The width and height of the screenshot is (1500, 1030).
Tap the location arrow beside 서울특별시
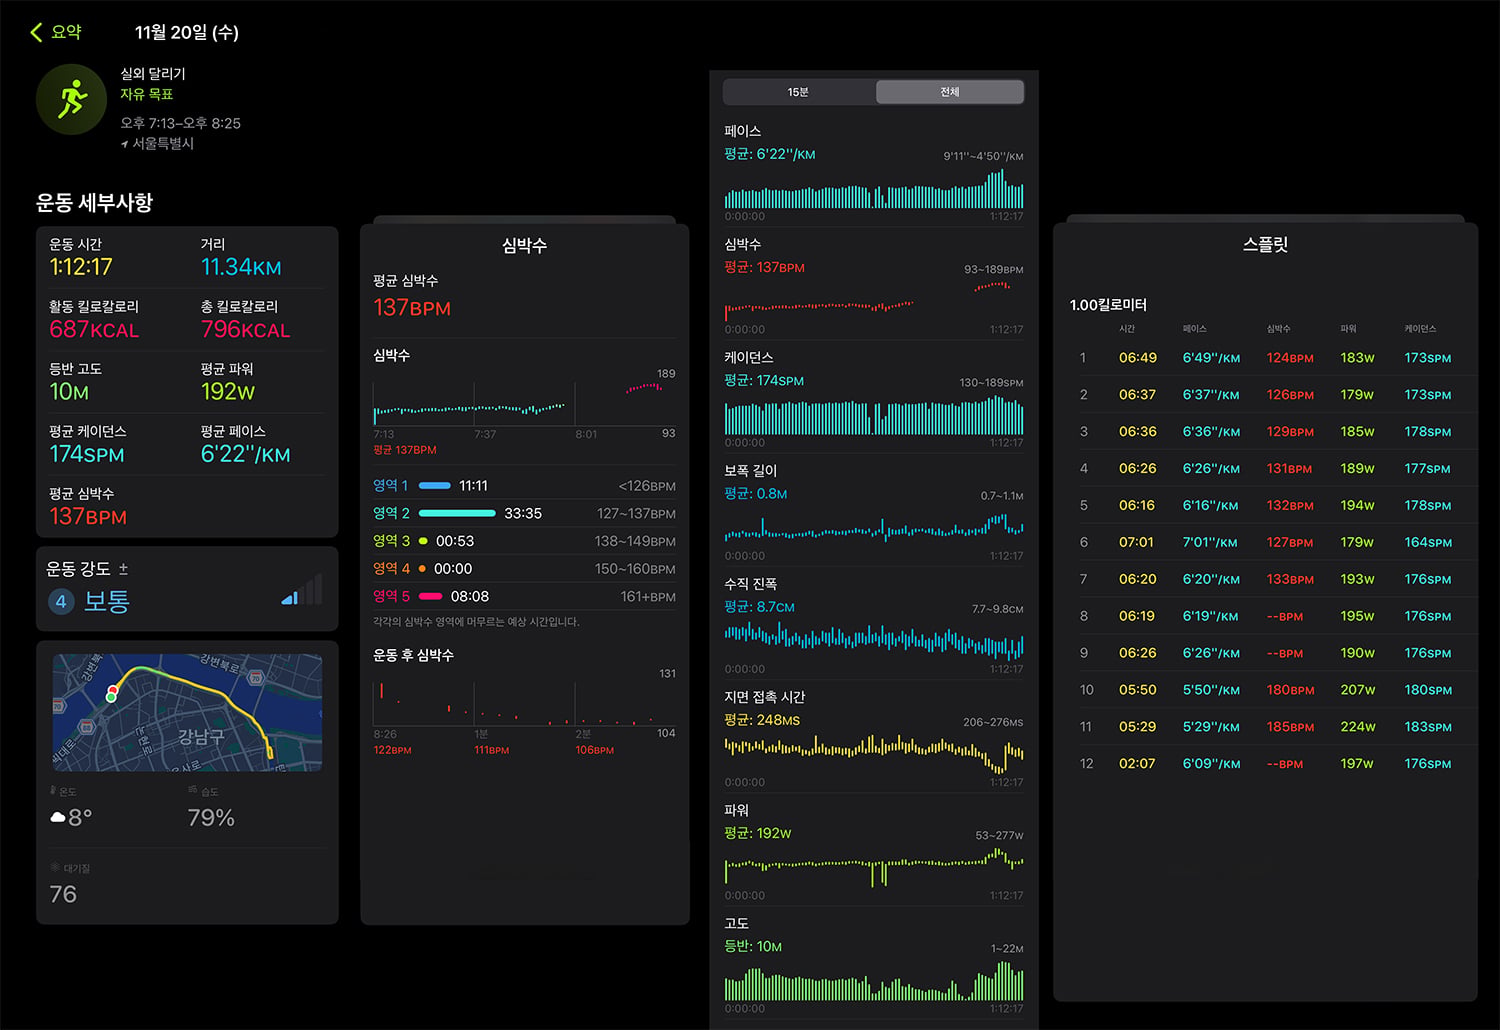click(x=125, y=144)
